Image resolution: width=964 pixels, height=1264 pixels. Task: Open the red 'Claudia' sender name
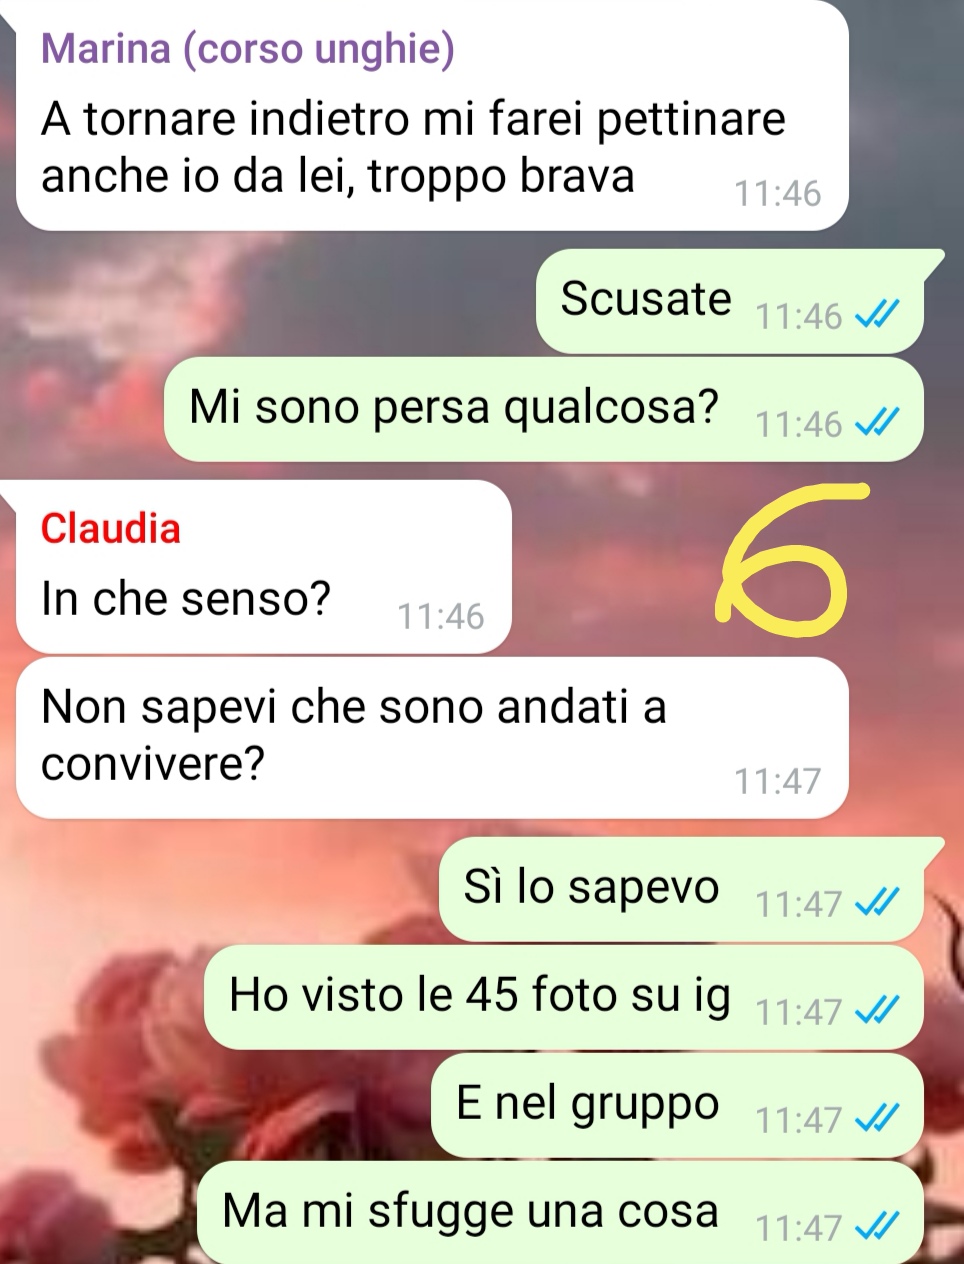click(x=111, y=528)
